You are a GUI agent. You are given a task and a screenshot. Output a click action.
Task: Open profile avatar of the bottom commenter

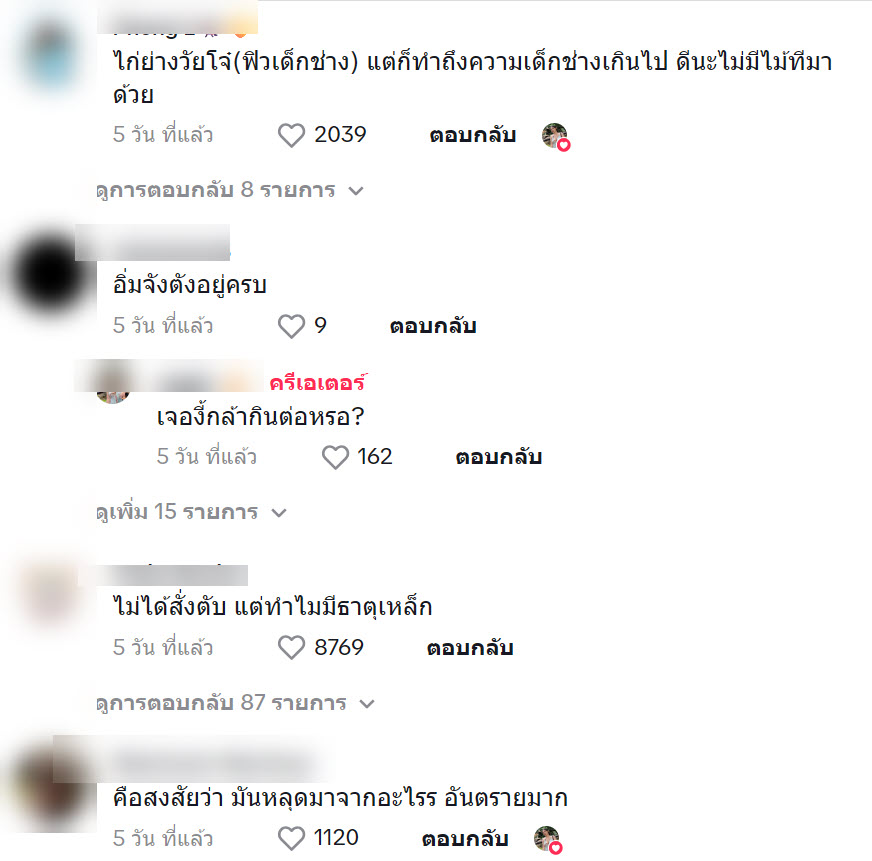pos(50,787)
